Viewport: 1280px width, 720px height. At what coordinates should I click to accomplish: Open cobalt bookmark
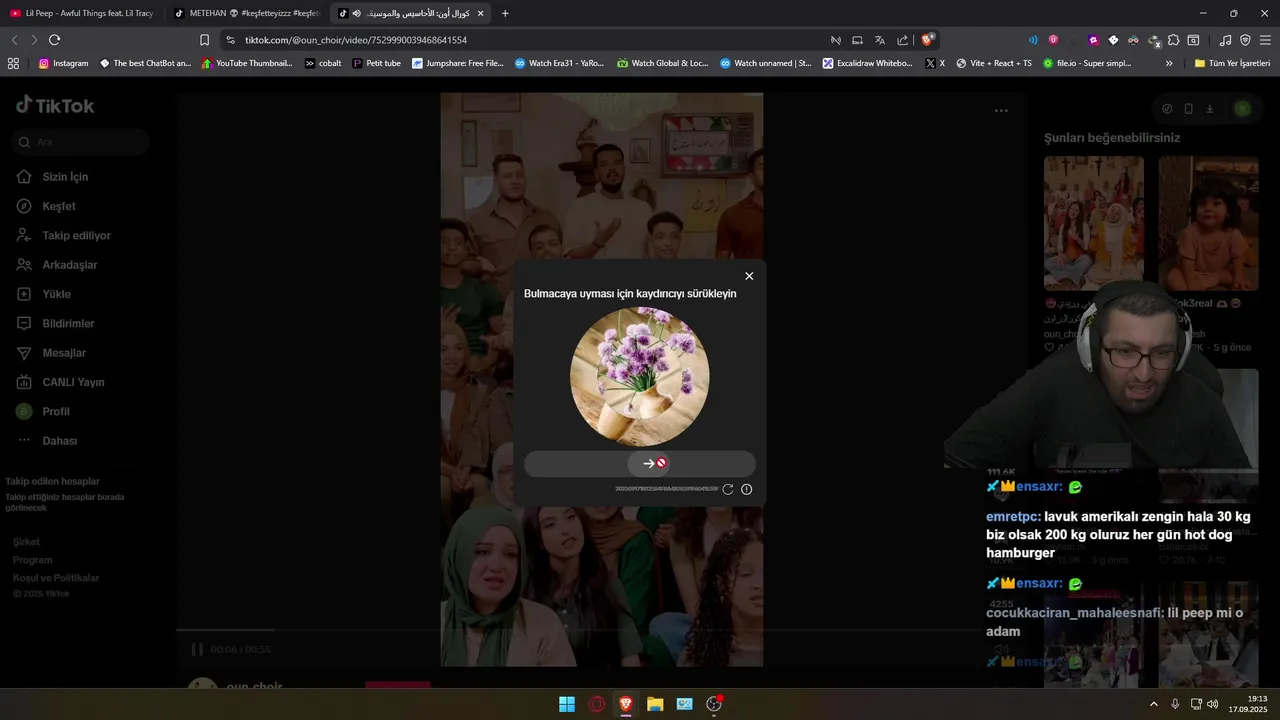(323, 63)
